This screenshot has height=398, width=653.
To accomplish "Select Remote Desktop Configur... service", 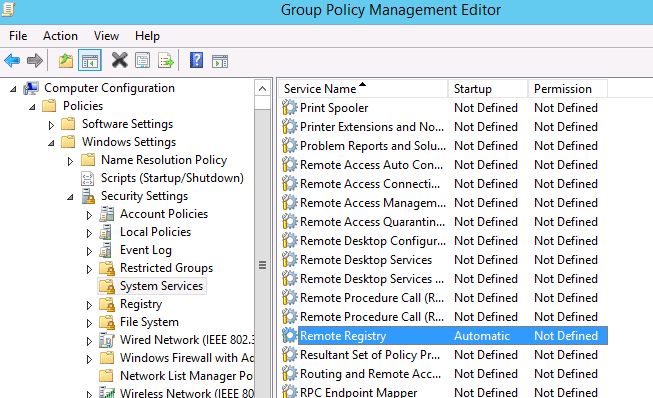I will point(373,241).
